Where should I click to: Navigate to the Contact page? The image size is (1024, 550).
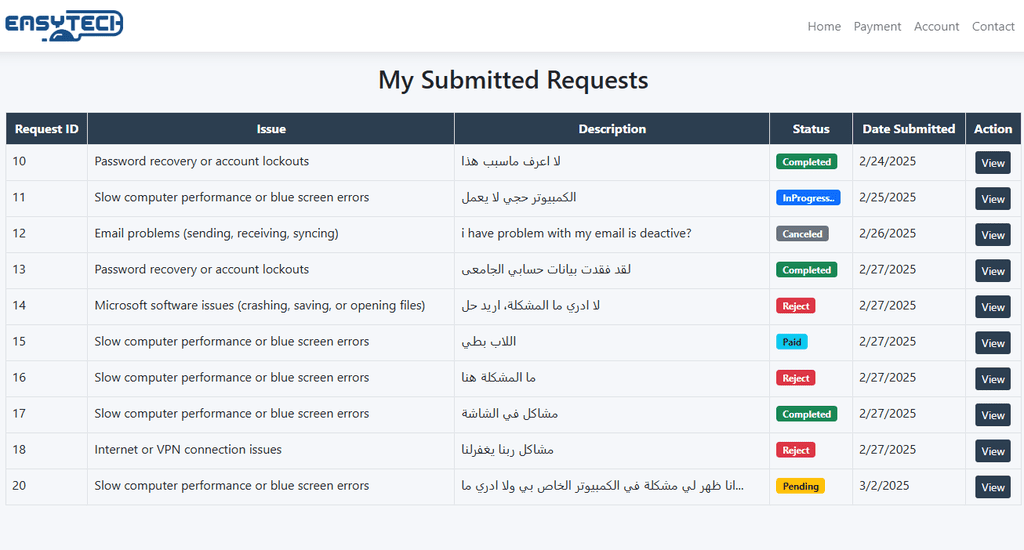pos(993,26)
